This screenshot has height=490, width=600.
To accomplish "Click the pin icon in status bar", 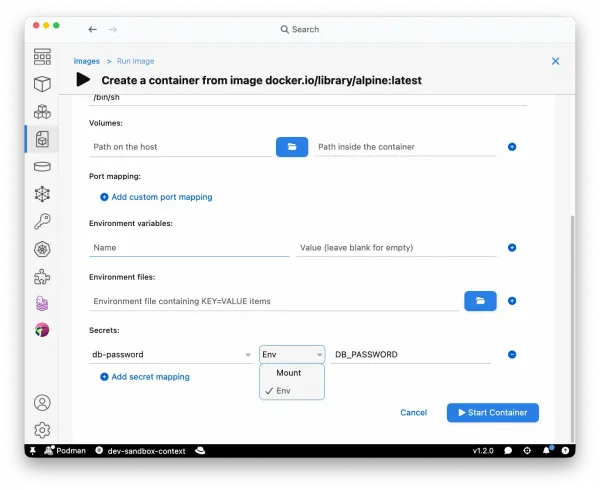I will (x=33, y=451).
